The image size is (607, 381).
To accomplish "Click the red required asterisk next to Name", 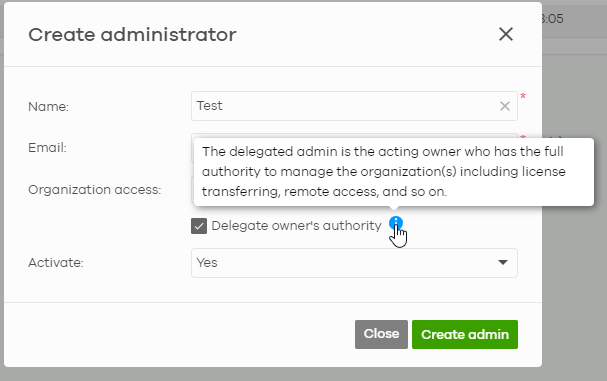I will (523, 96).
